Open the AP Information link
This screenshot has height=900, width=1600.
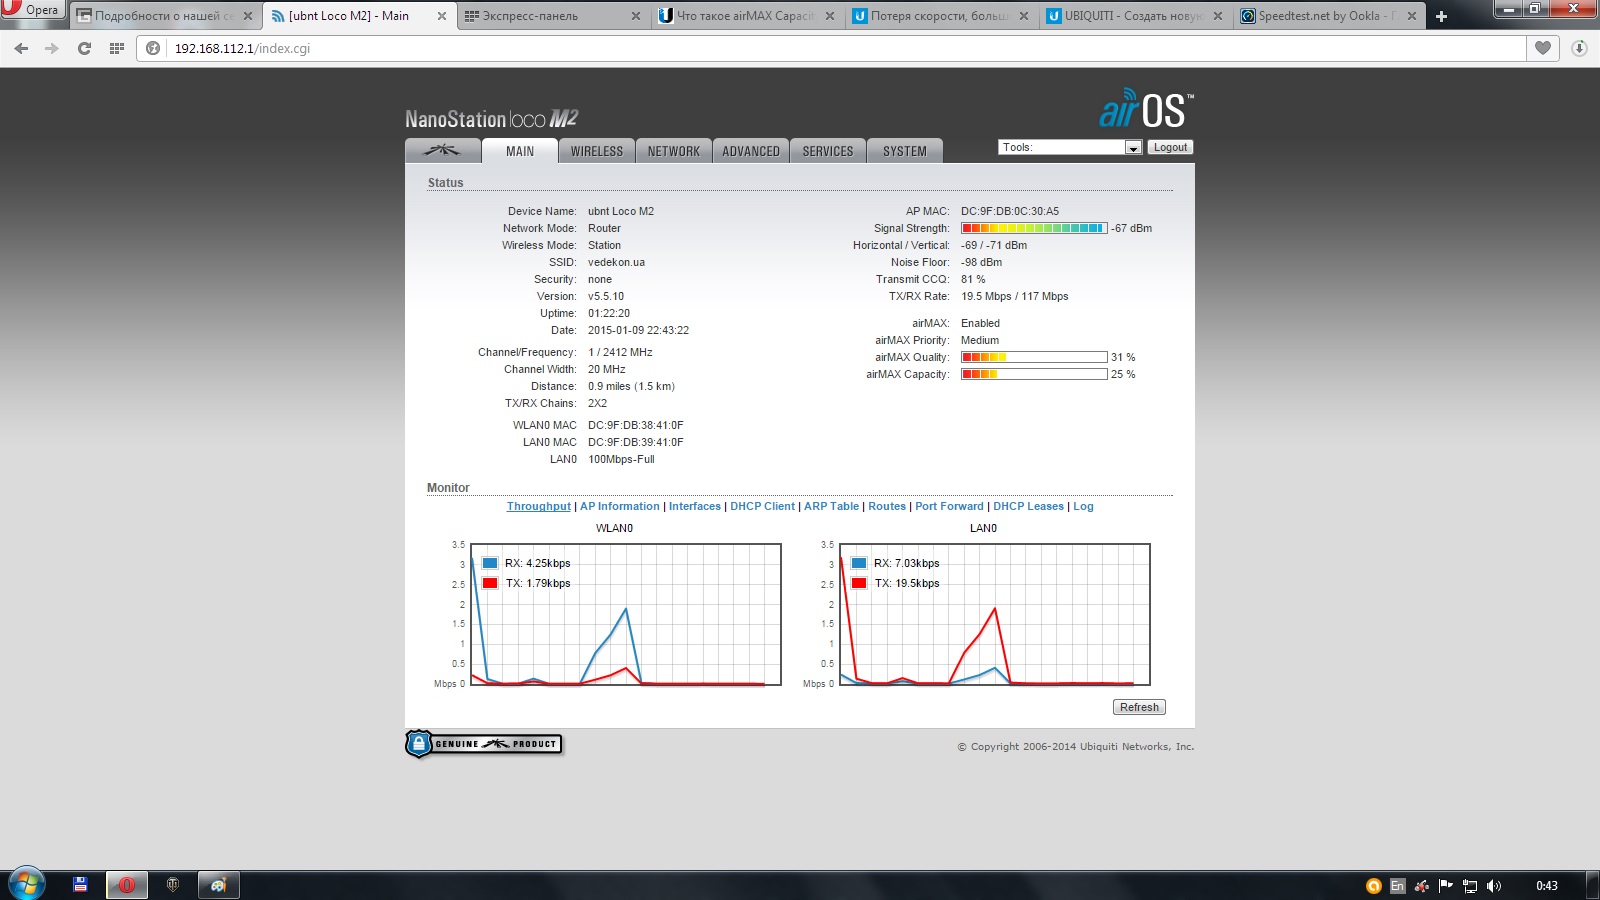click(620, 506)
